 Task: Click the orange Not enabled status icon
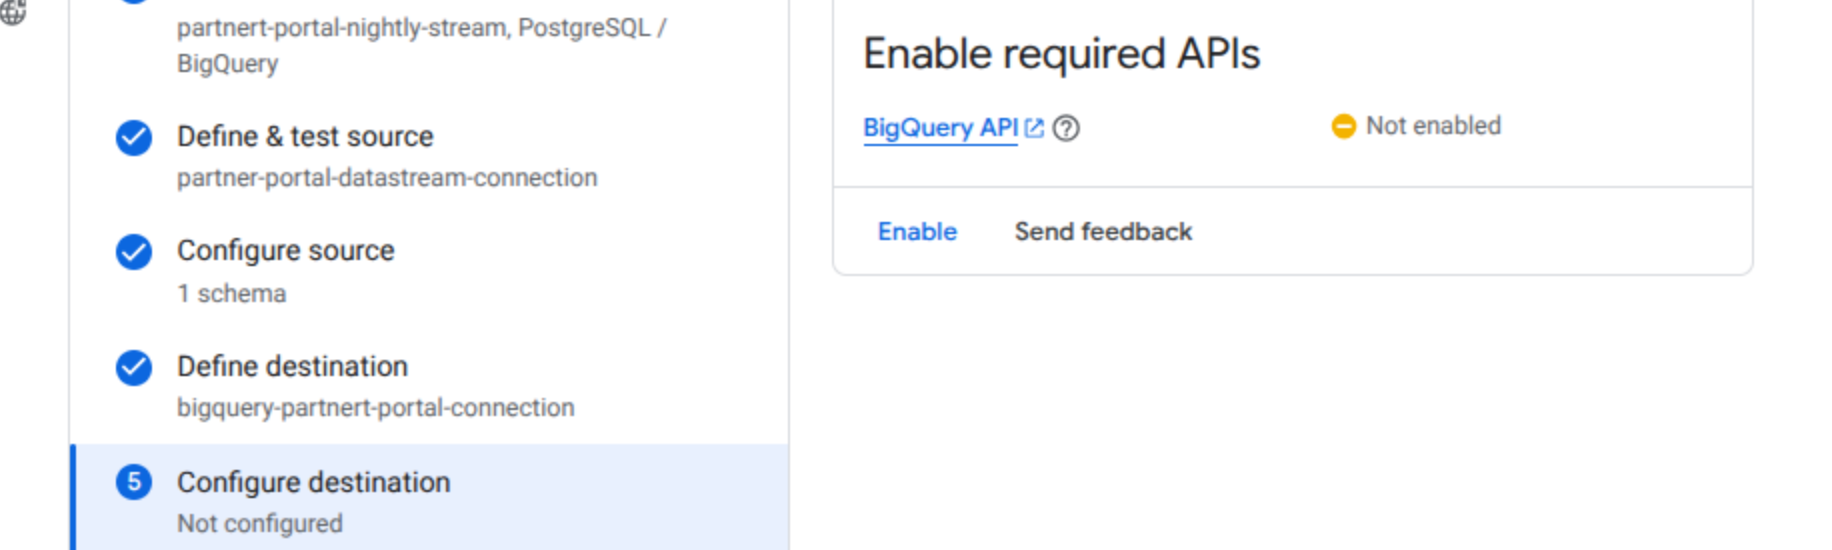(1343, 126)
